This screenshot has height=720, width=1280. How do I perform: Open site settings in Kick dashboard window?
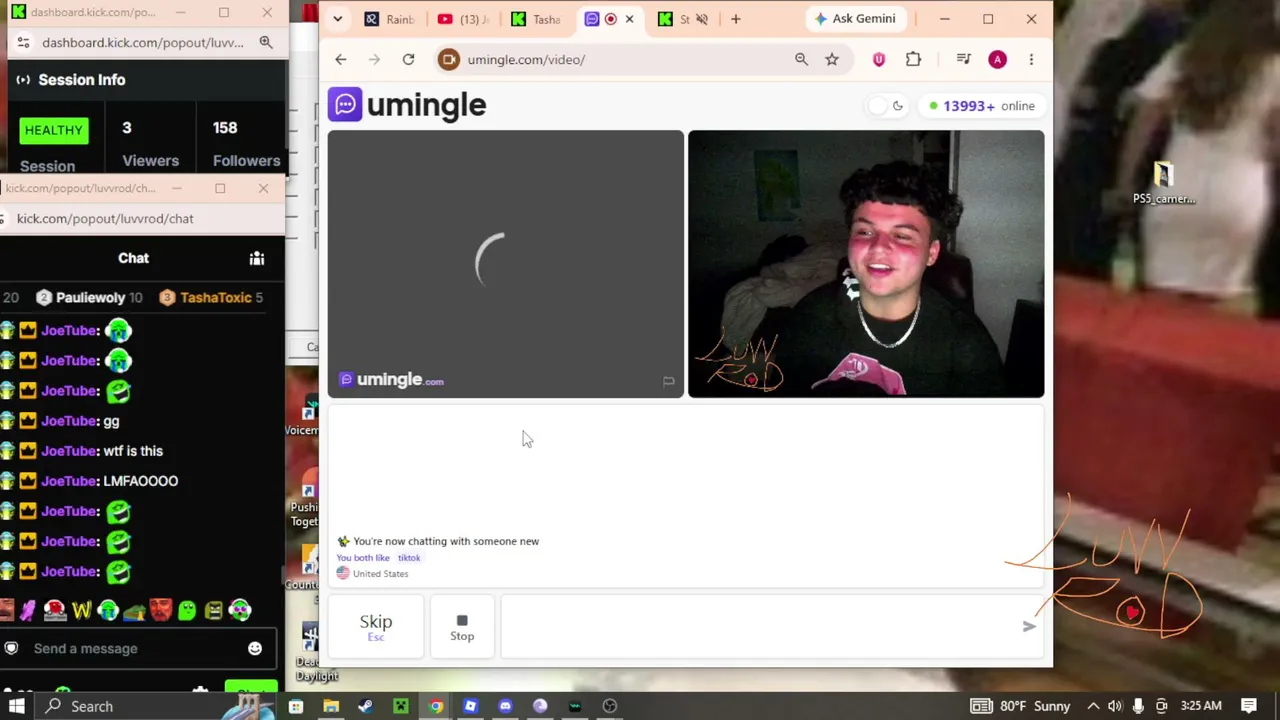tap(23, 43)
